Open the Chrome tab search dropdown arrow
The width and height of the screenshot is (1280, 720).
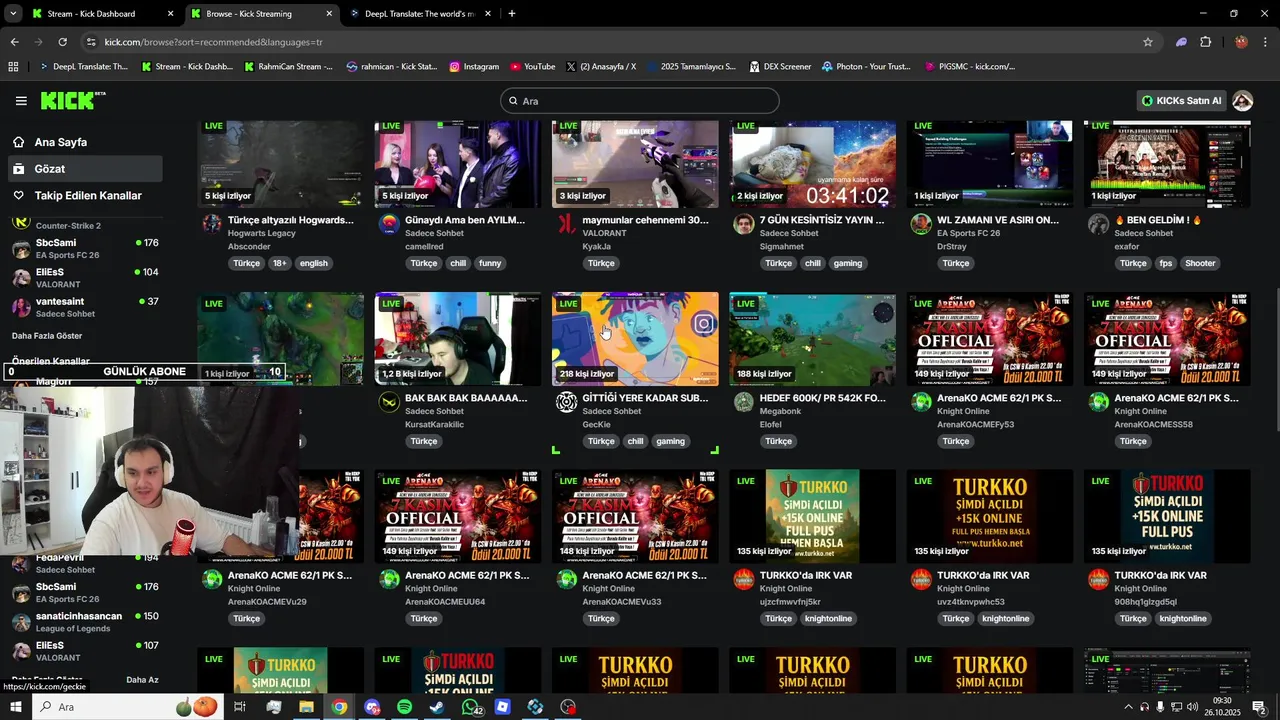13,14
